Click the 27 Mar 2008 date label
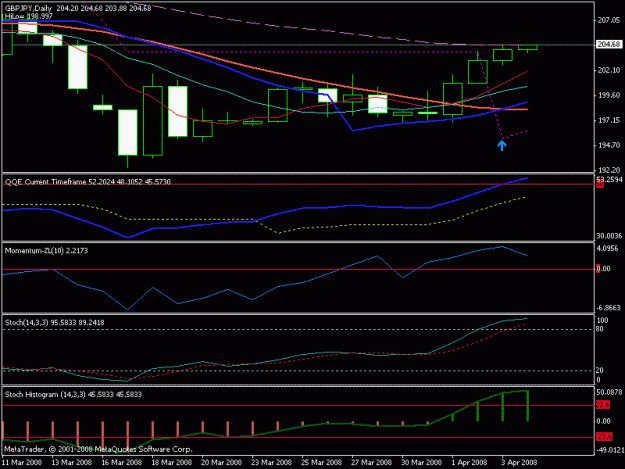This screenshot has width=625, height=469. click(x=371, y=462)
